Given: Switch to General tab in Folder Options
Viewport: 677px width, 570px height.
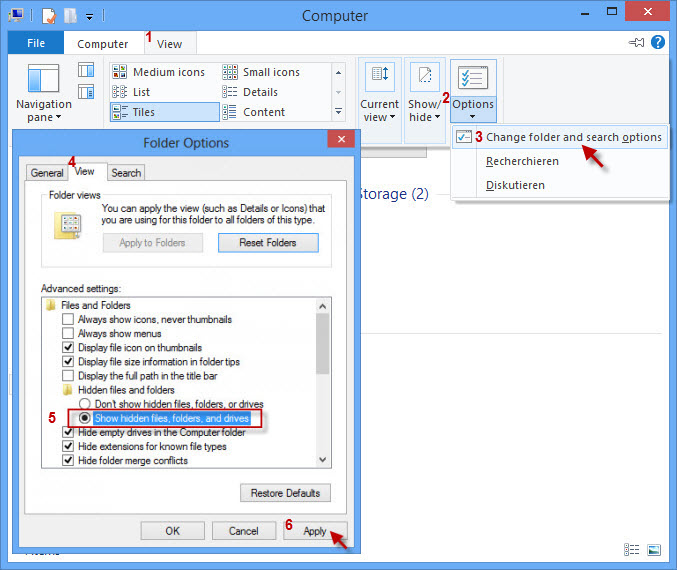Looking at the screenshot, I should (x=47, y=173).
